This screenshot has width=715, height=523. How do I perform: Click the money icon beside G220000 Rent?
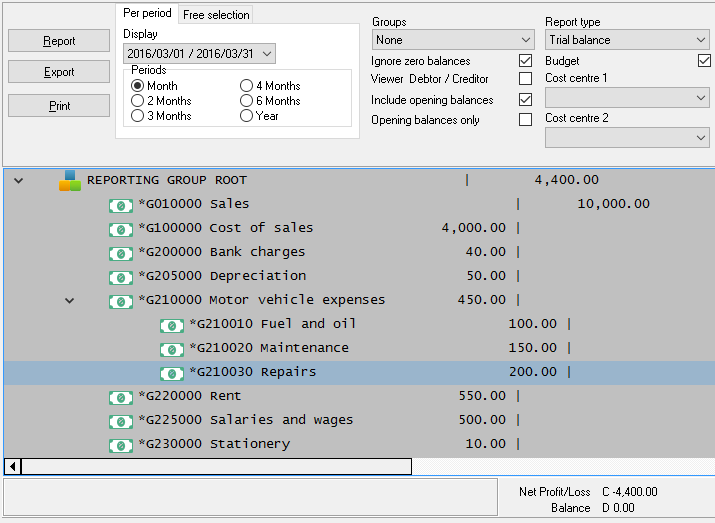point(121,397)
